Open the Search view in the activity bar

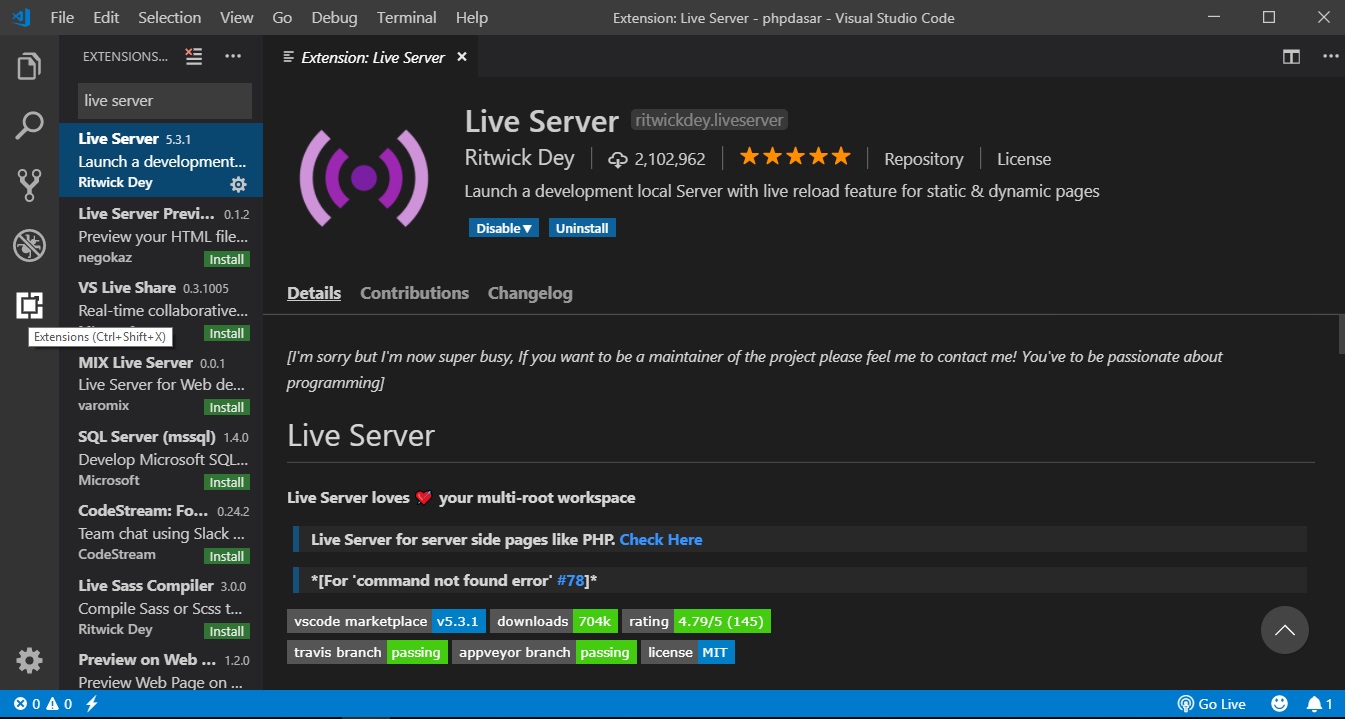pyautogui.click(x=29, y=126)
